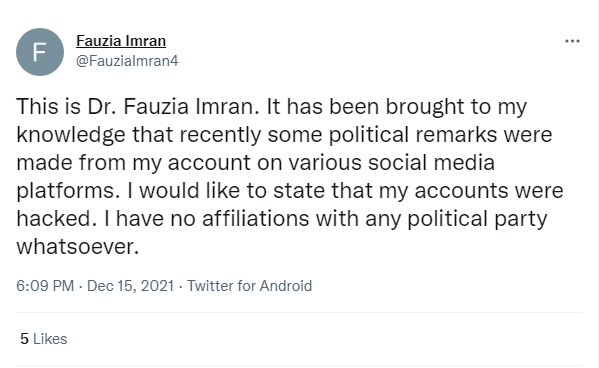Click the word 'affiliations' in the tweet
Image resolution: width=599 pixels, height=368 pixels.
255,219
